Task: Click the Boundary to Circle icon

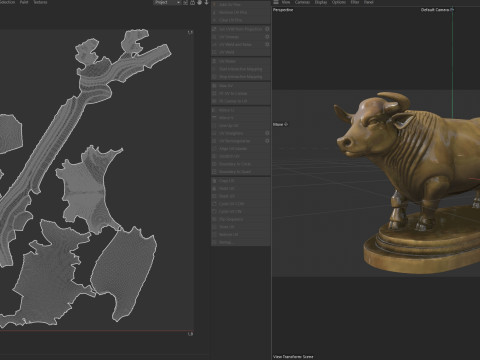Action: (215, 164)
